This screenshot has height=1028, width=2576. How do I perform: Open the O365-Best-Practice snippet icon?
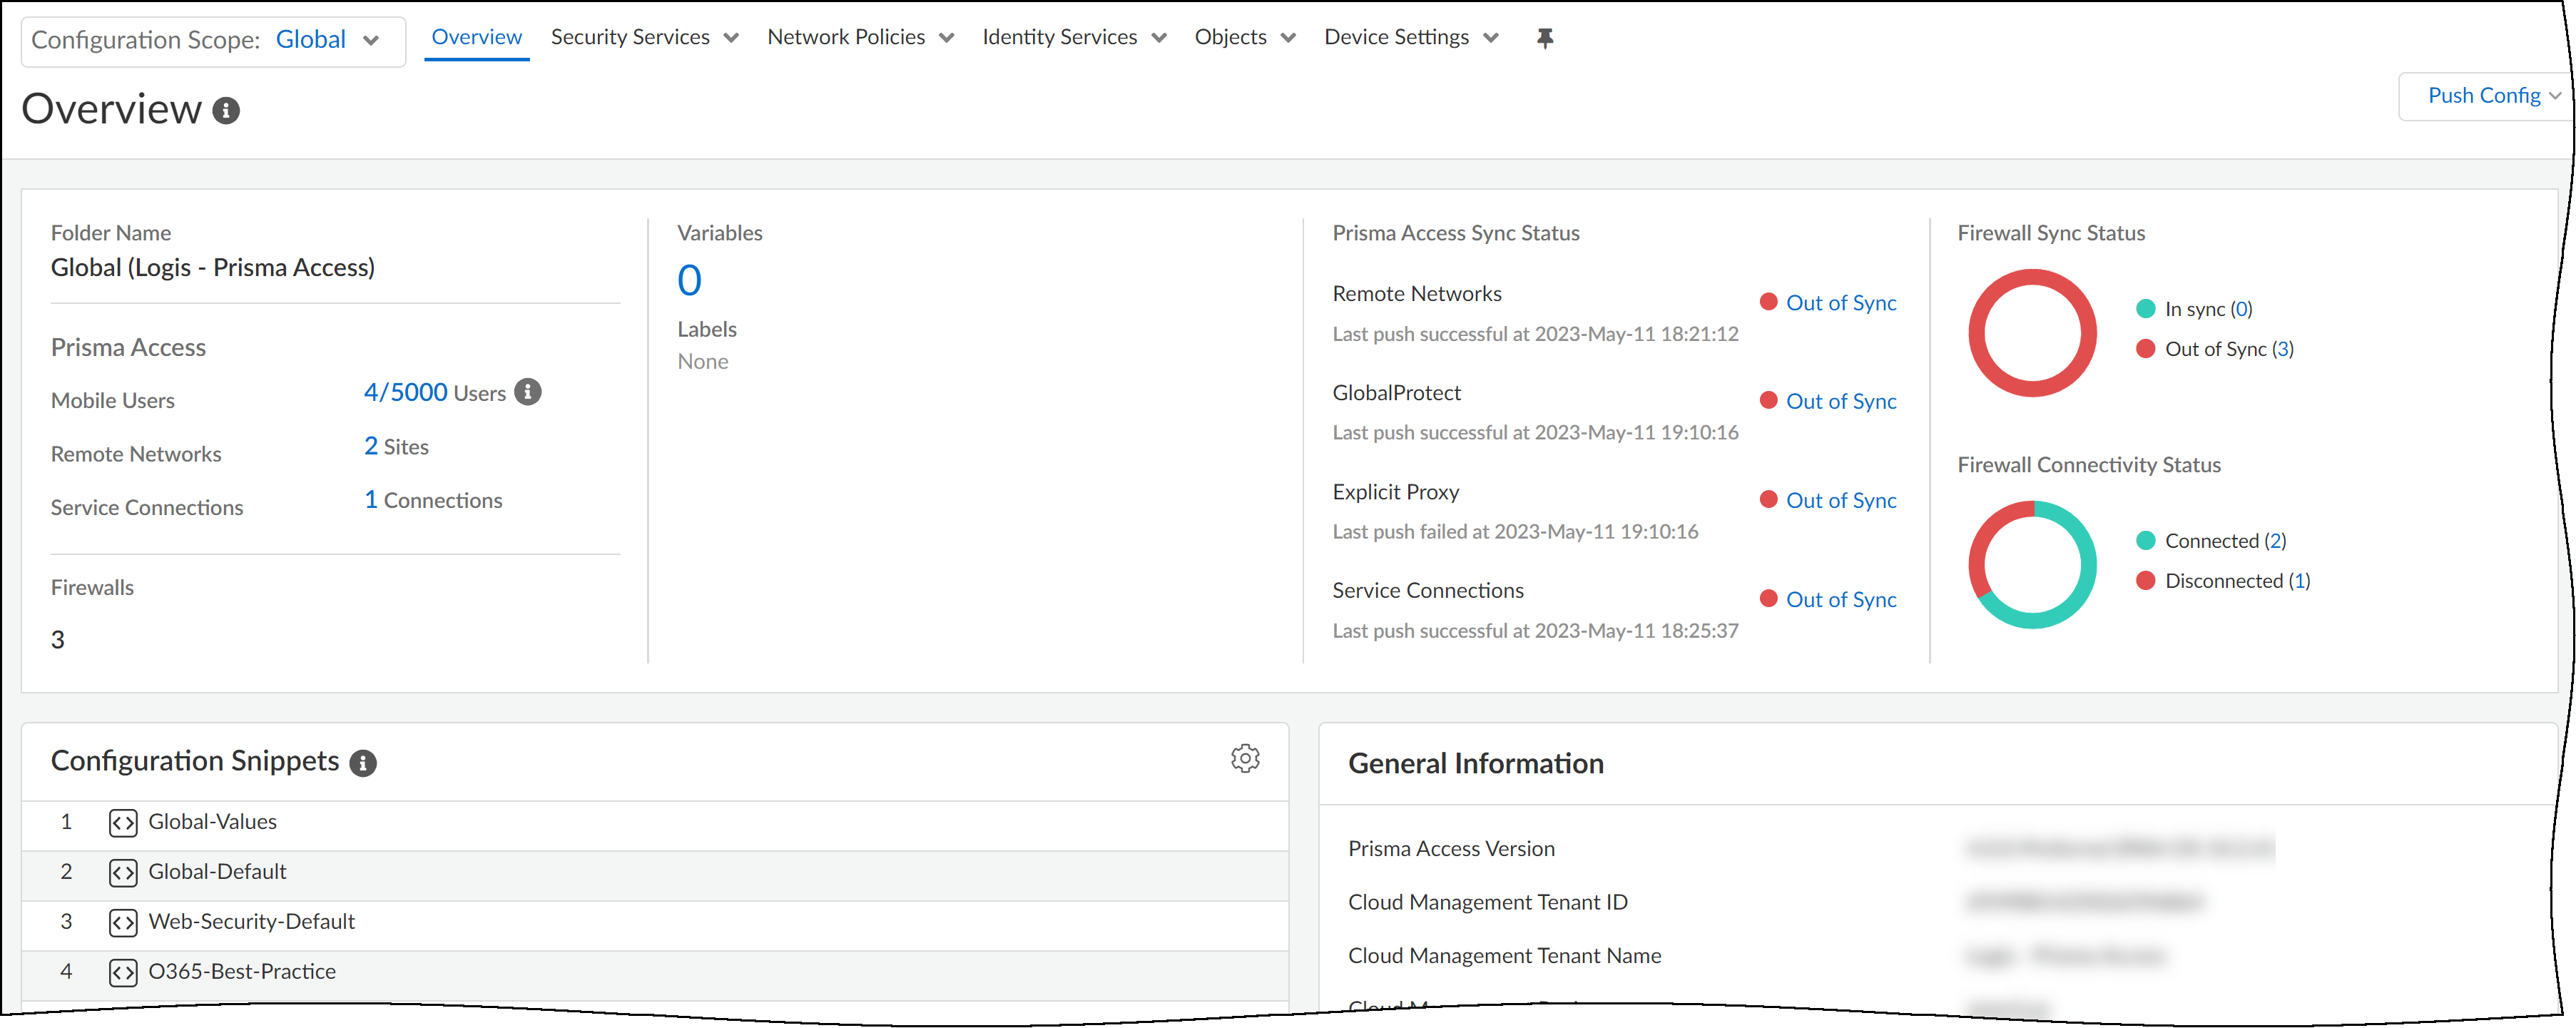coord(122,971)
